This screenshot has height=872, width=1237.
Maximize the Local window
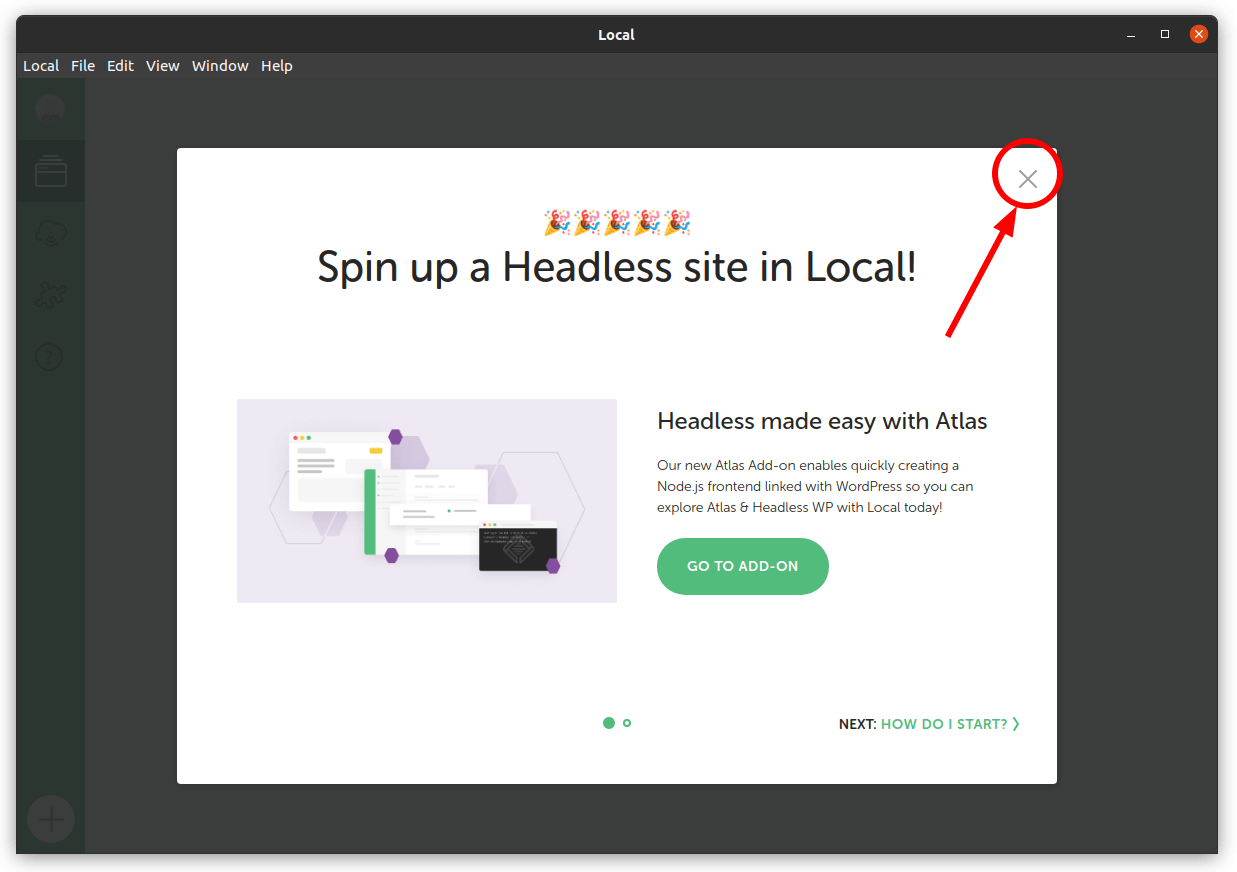[1165, 34]
